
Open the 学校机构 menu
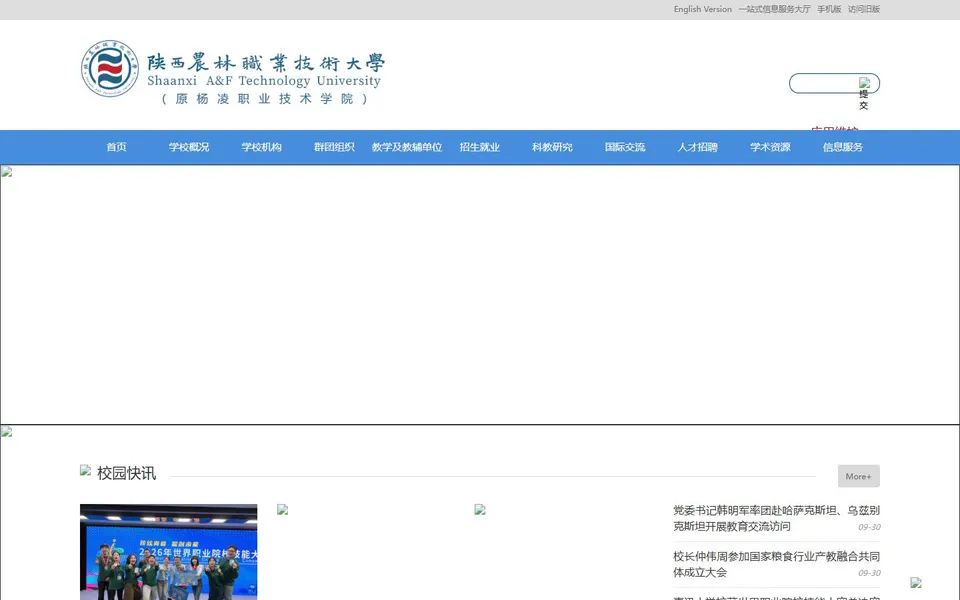point(261,147)
